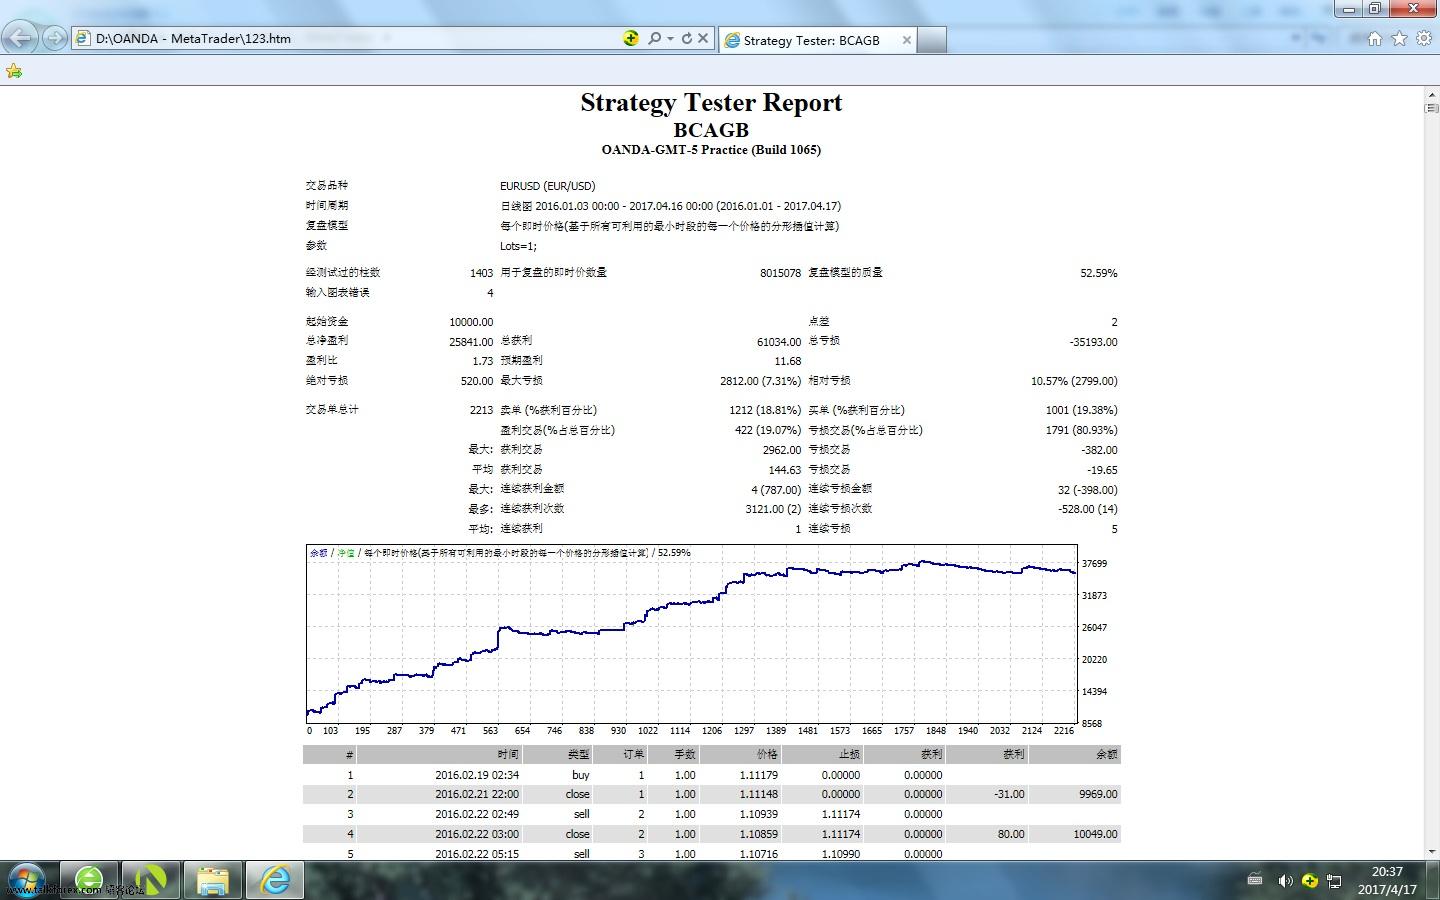
Task: Click the browser Forward arrow button
Action: point(55,38)
